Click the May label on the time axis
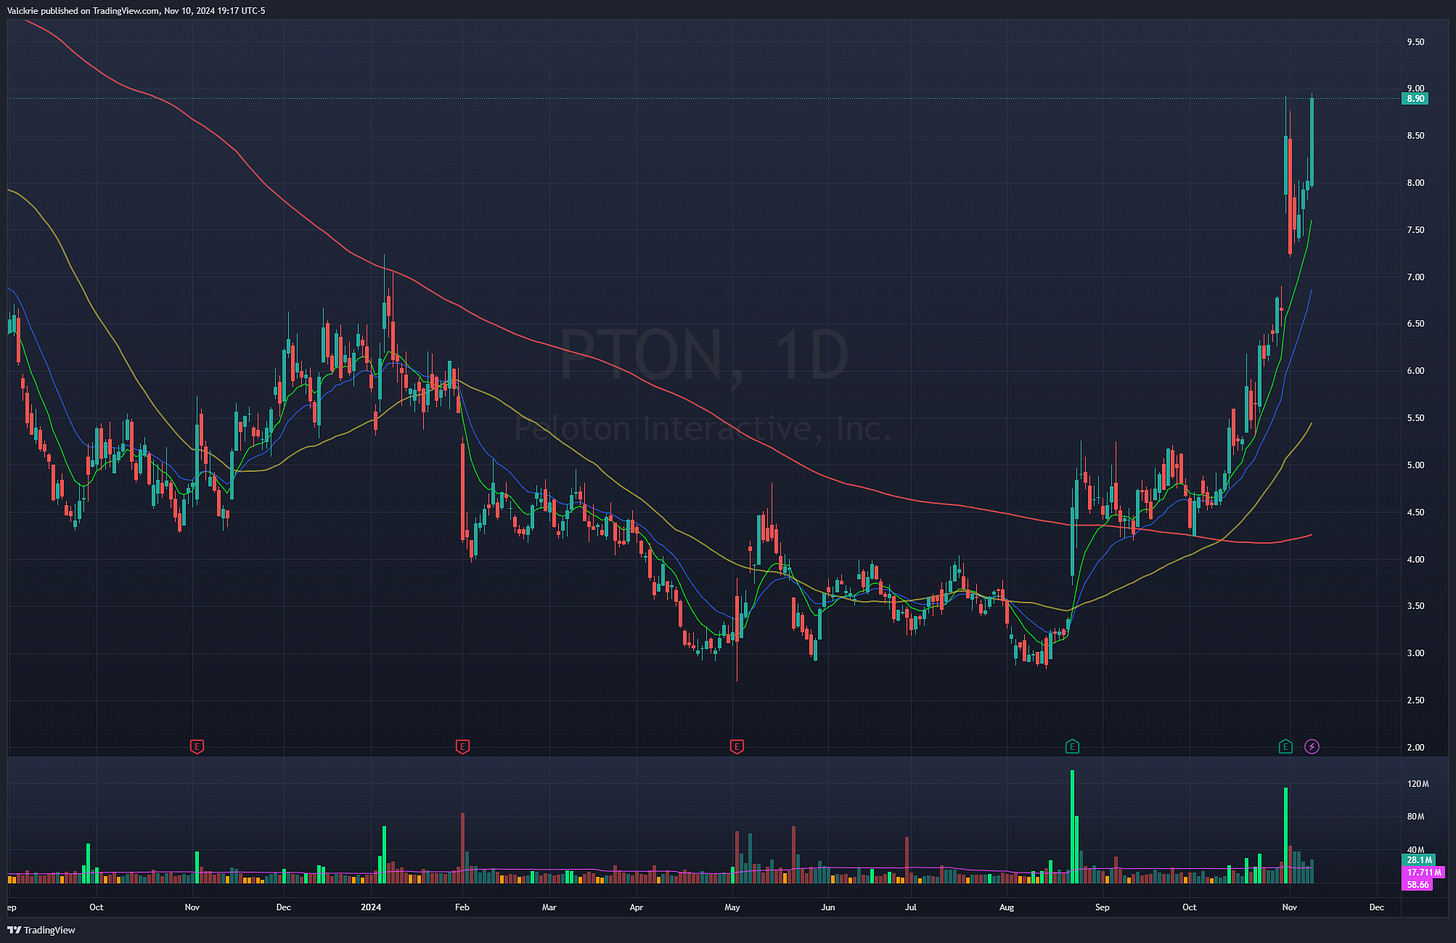Image resolution: width=1456 pixels, height=943 pixels. (x=732, y=908)
